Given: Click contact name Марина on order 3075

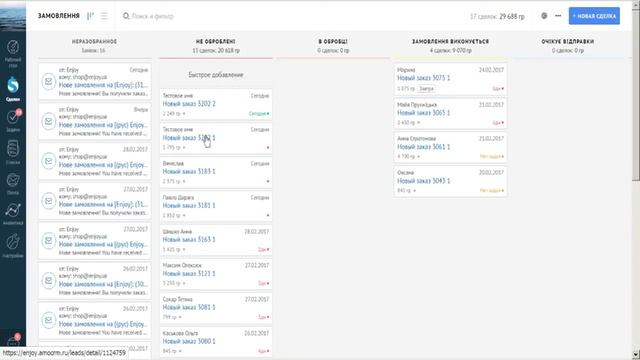Looking at the screenshot, I should point(406,70).
